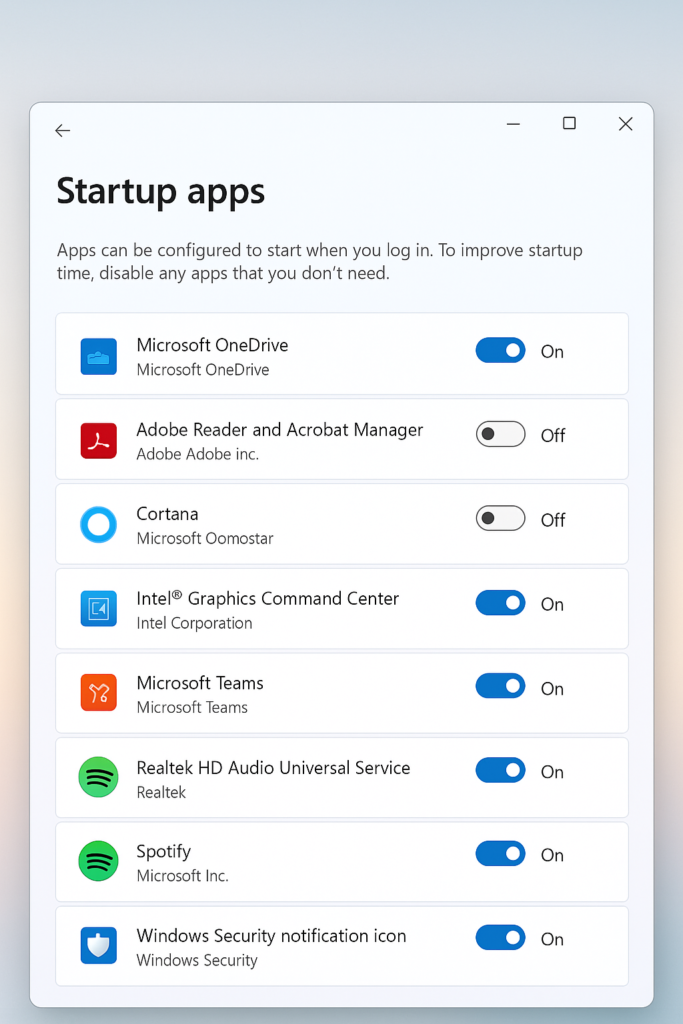
Task: Disable Microsoft Teams at startup
Action: click(500, 686)
